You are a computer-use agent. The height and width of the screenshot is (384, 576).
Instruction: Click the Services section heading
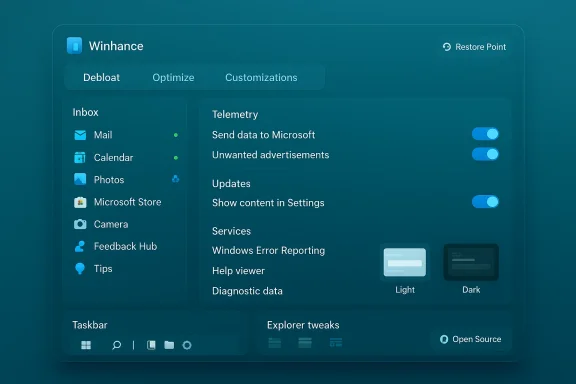click(231, 231)
